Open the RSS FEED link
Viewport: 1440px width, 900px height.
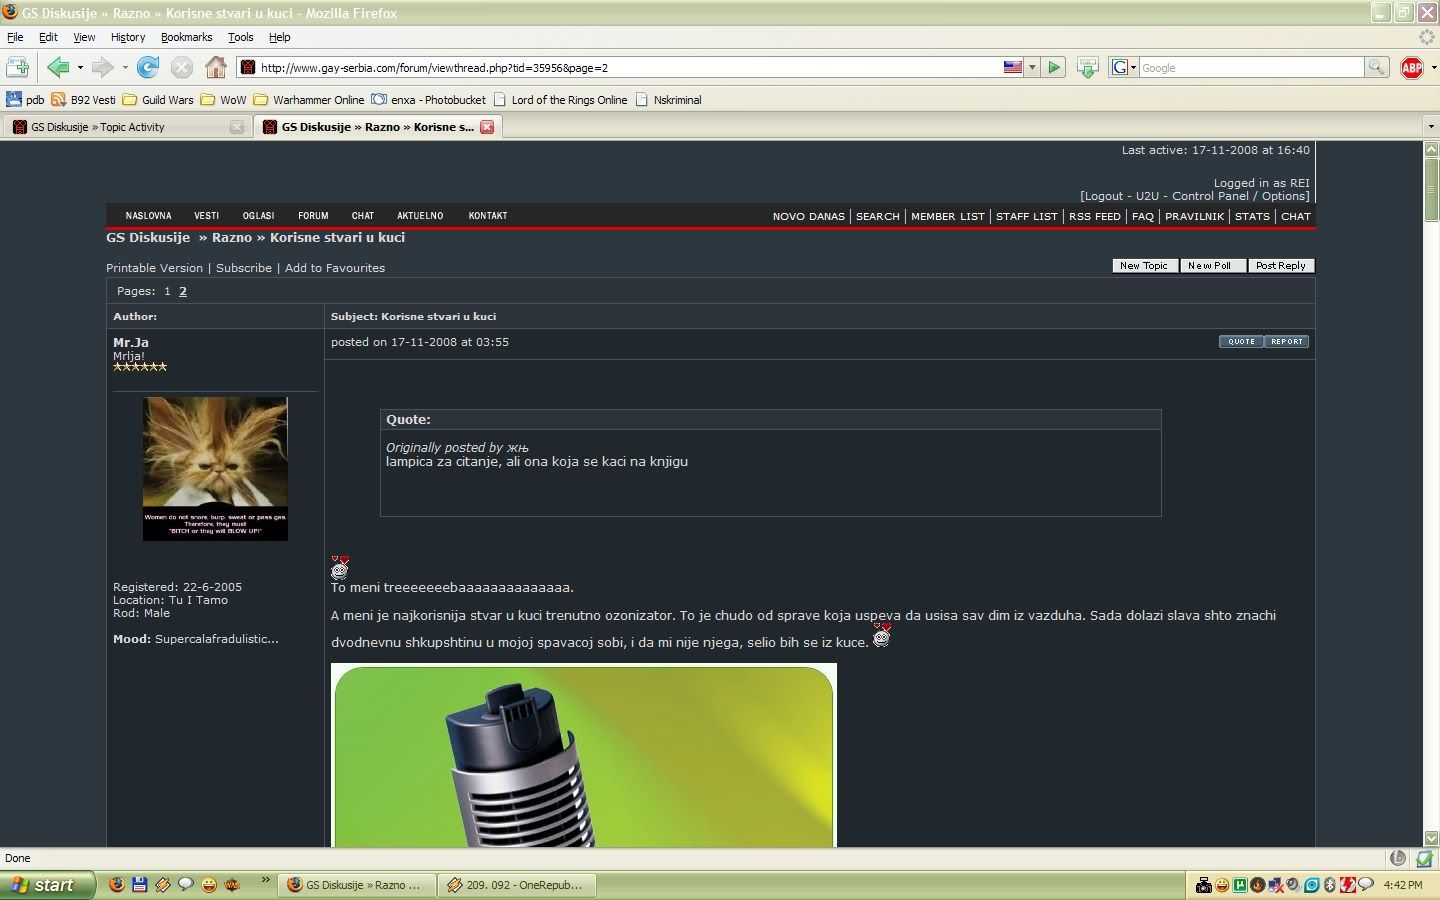[1095, 216]
